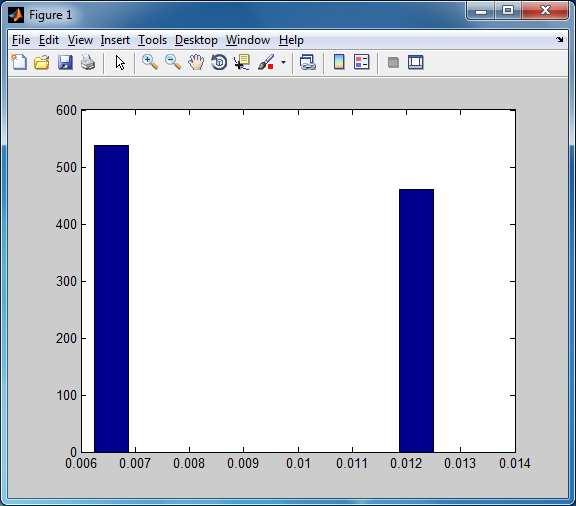Open file using folder icon

[42, 62]
